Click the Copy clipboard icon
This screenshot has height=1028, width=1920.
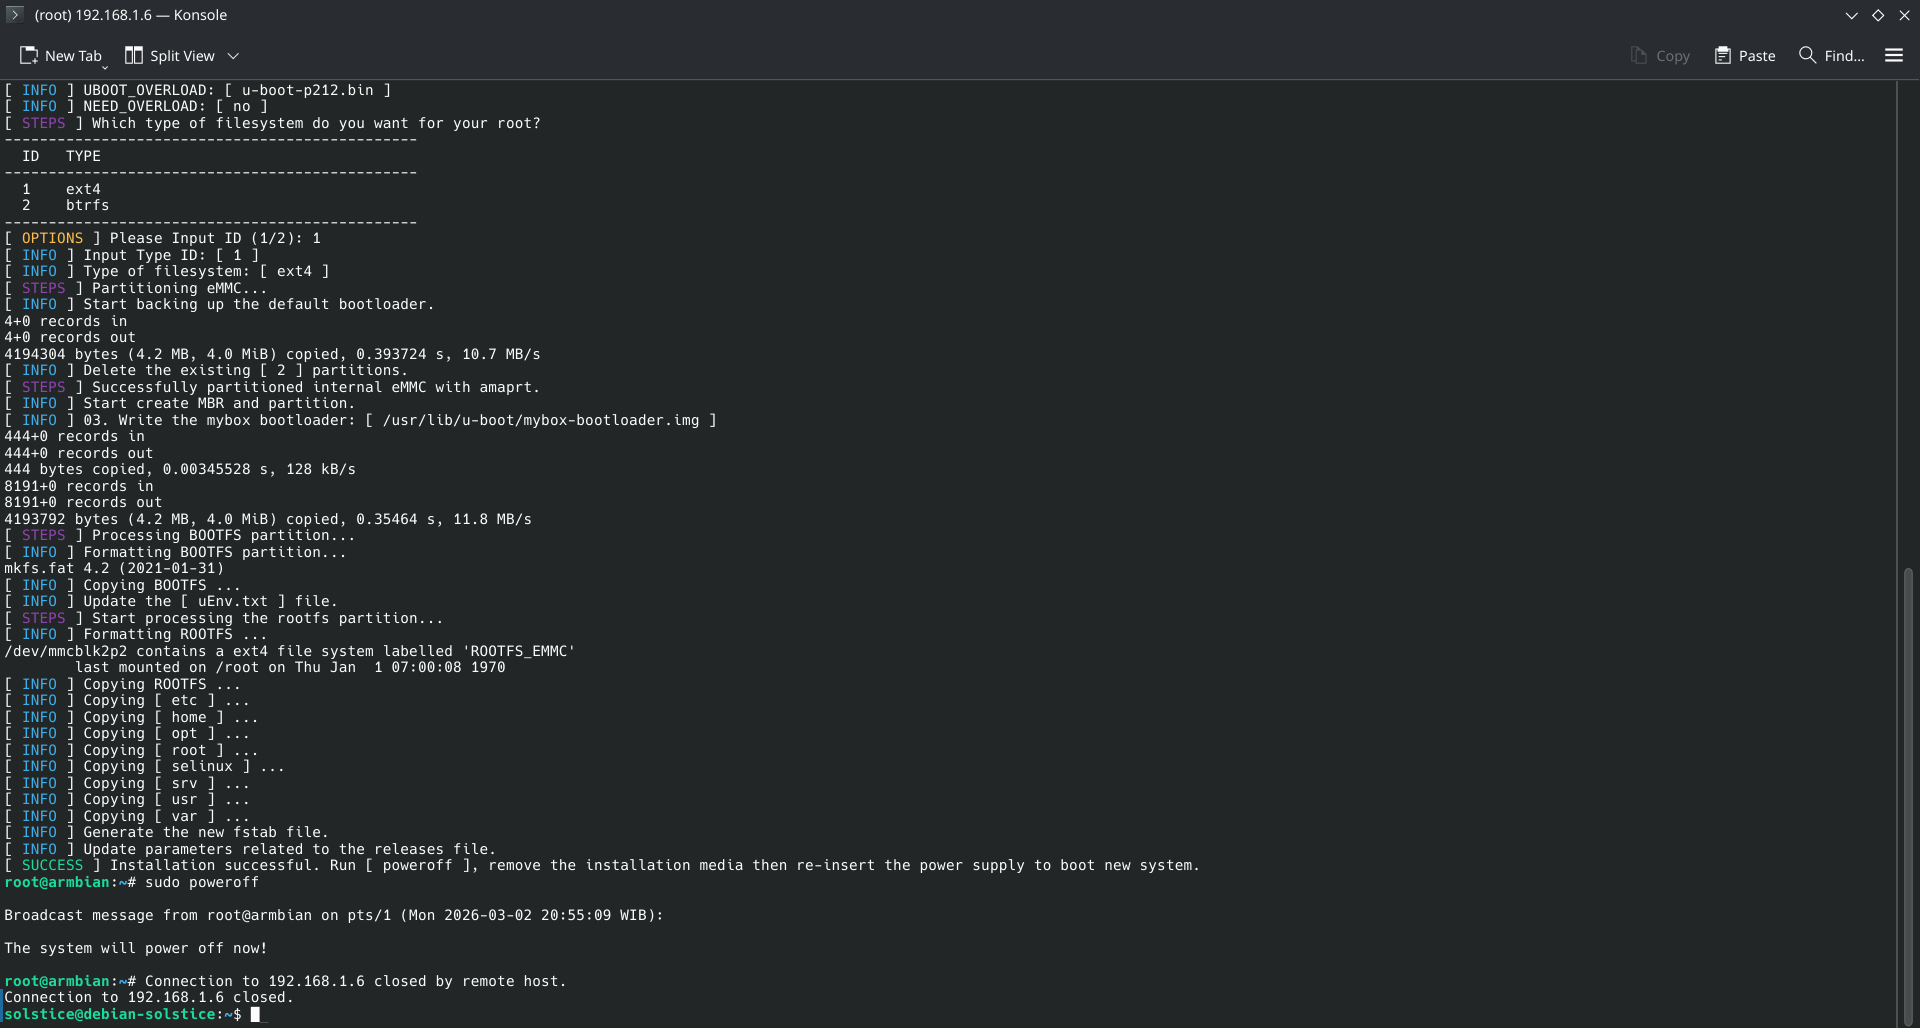click(1638, 56)
